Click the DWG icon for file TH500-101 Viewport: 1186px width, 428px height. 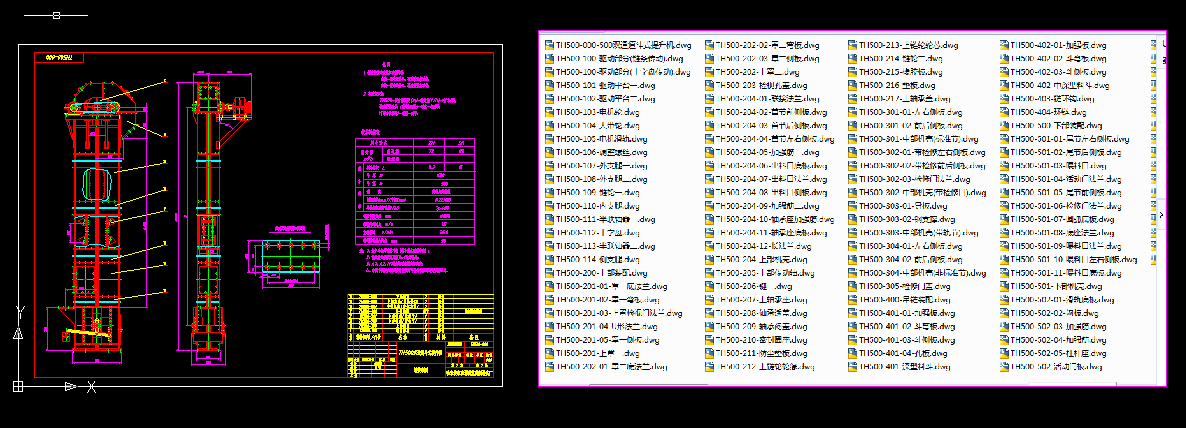pyautogui.click(x=549, y=86)
